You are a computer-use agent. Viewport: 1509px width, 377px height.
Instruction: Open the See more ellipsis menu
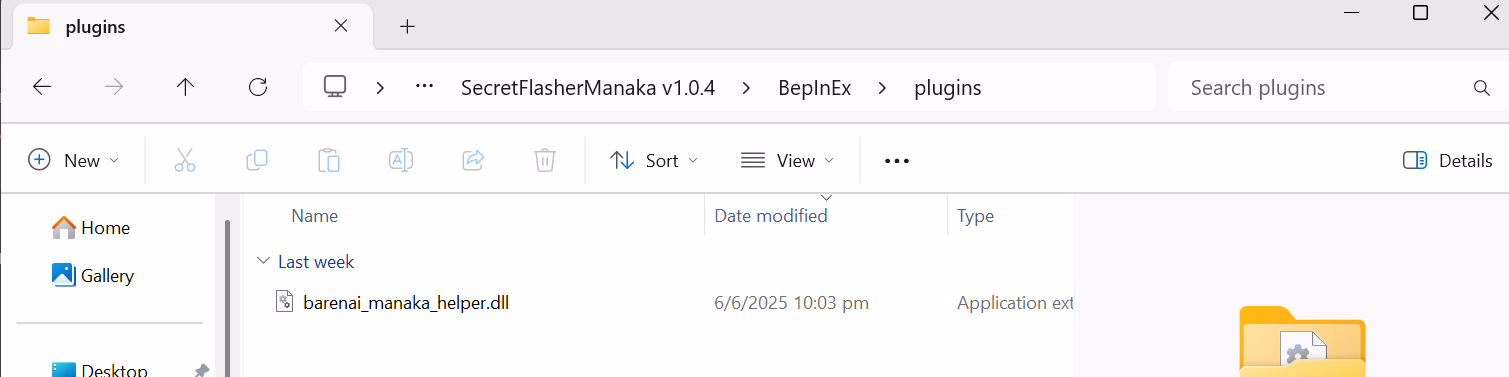[897, 160]
